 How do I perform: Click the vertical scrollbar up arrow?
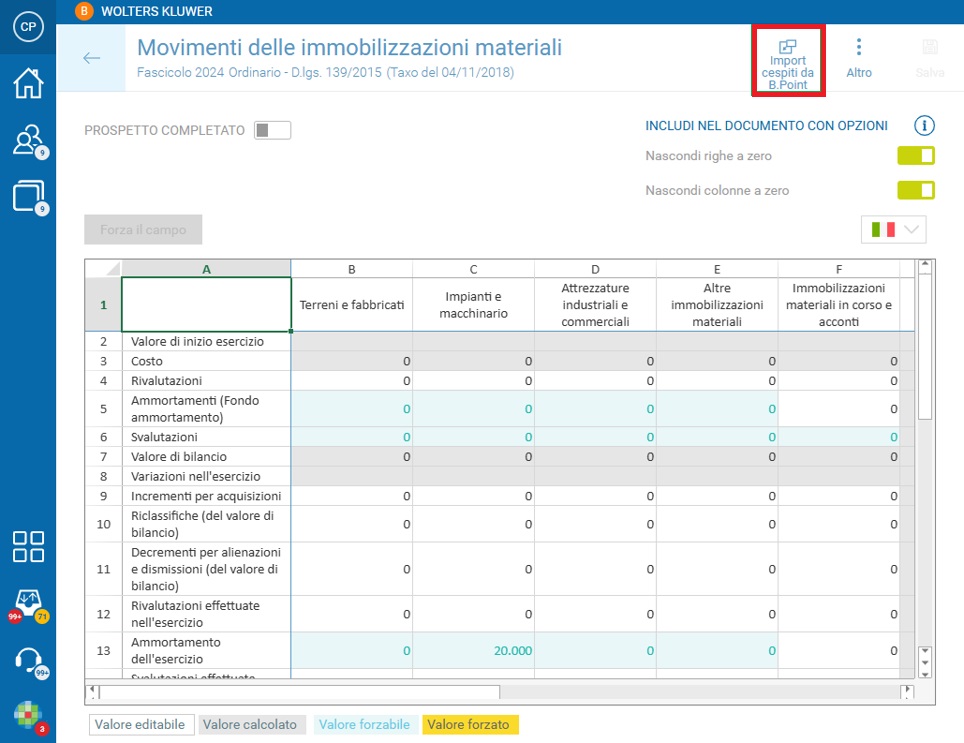(925, 266)
